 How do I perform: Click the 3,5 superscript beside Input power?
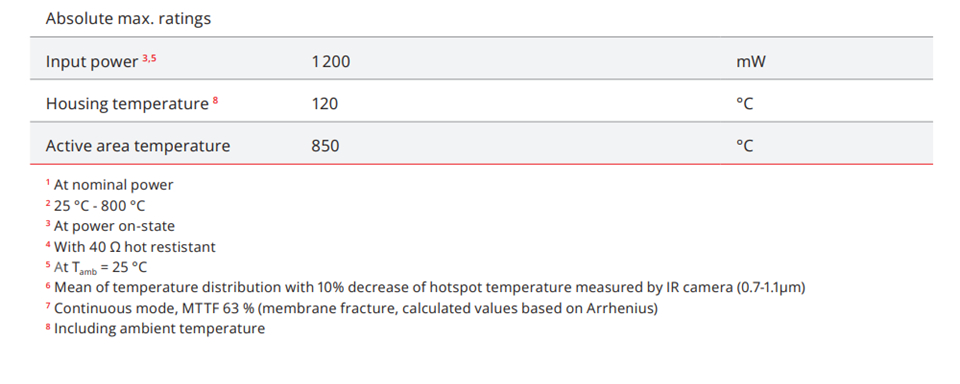tap(149, 58)
